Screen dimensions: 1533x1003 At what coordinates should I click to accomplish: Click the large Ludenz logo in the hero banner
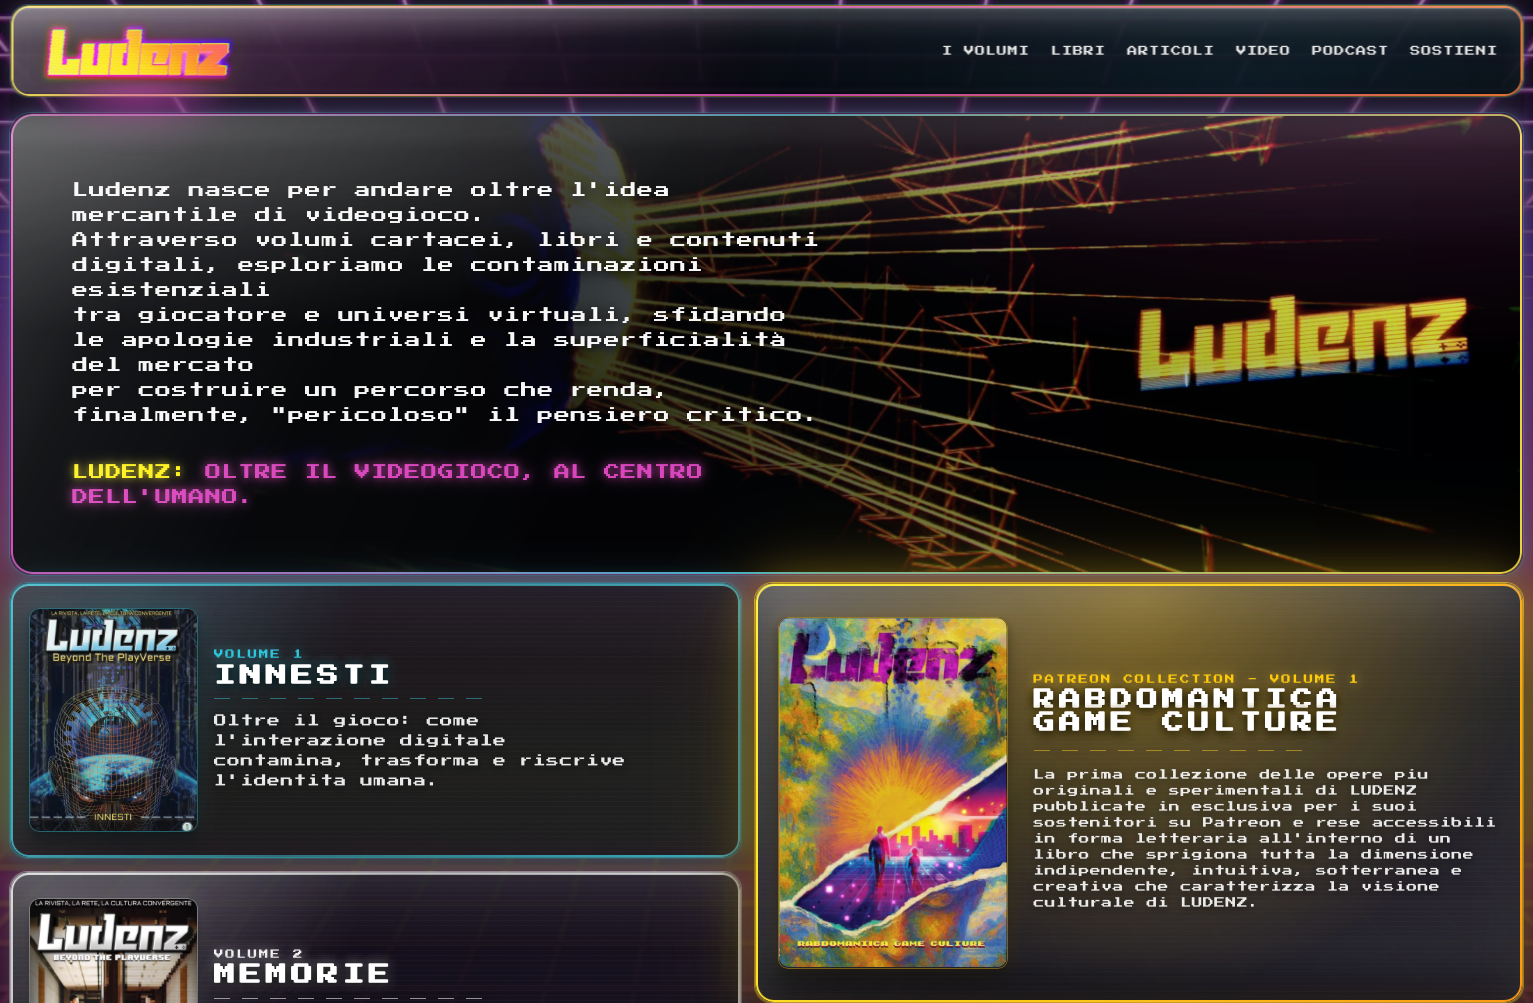1303,341
